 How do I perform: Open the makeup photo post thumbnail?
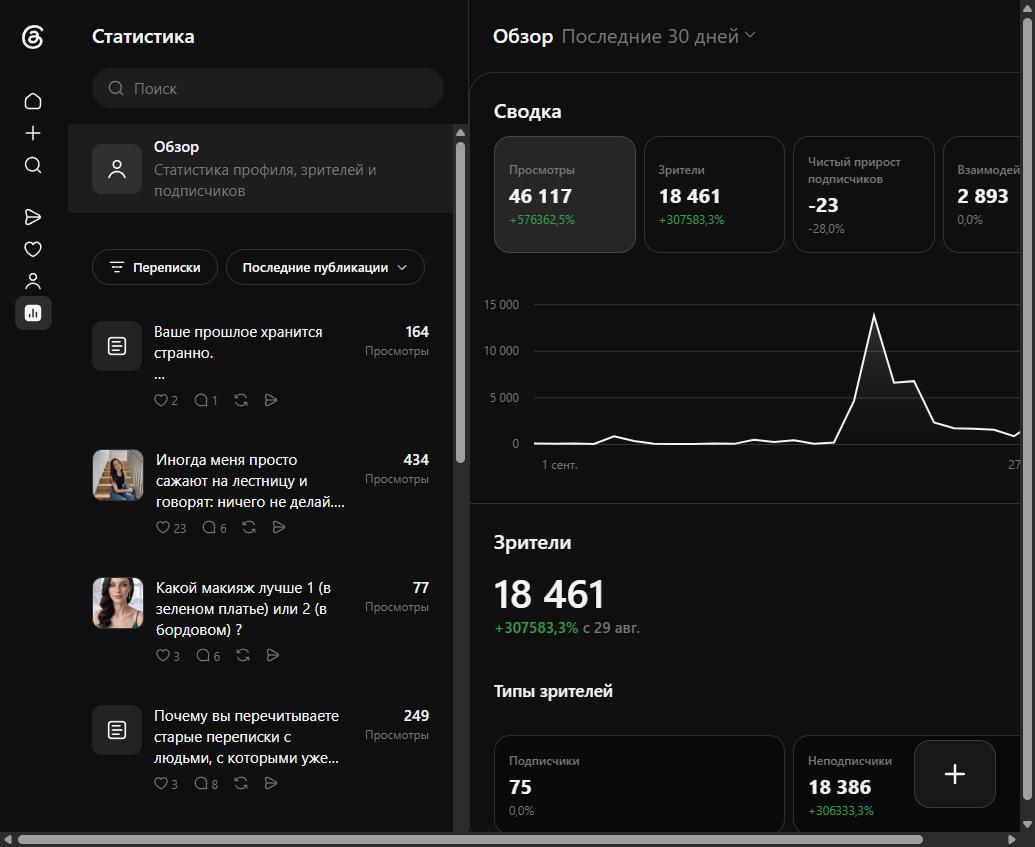click(x=117, y=603)
